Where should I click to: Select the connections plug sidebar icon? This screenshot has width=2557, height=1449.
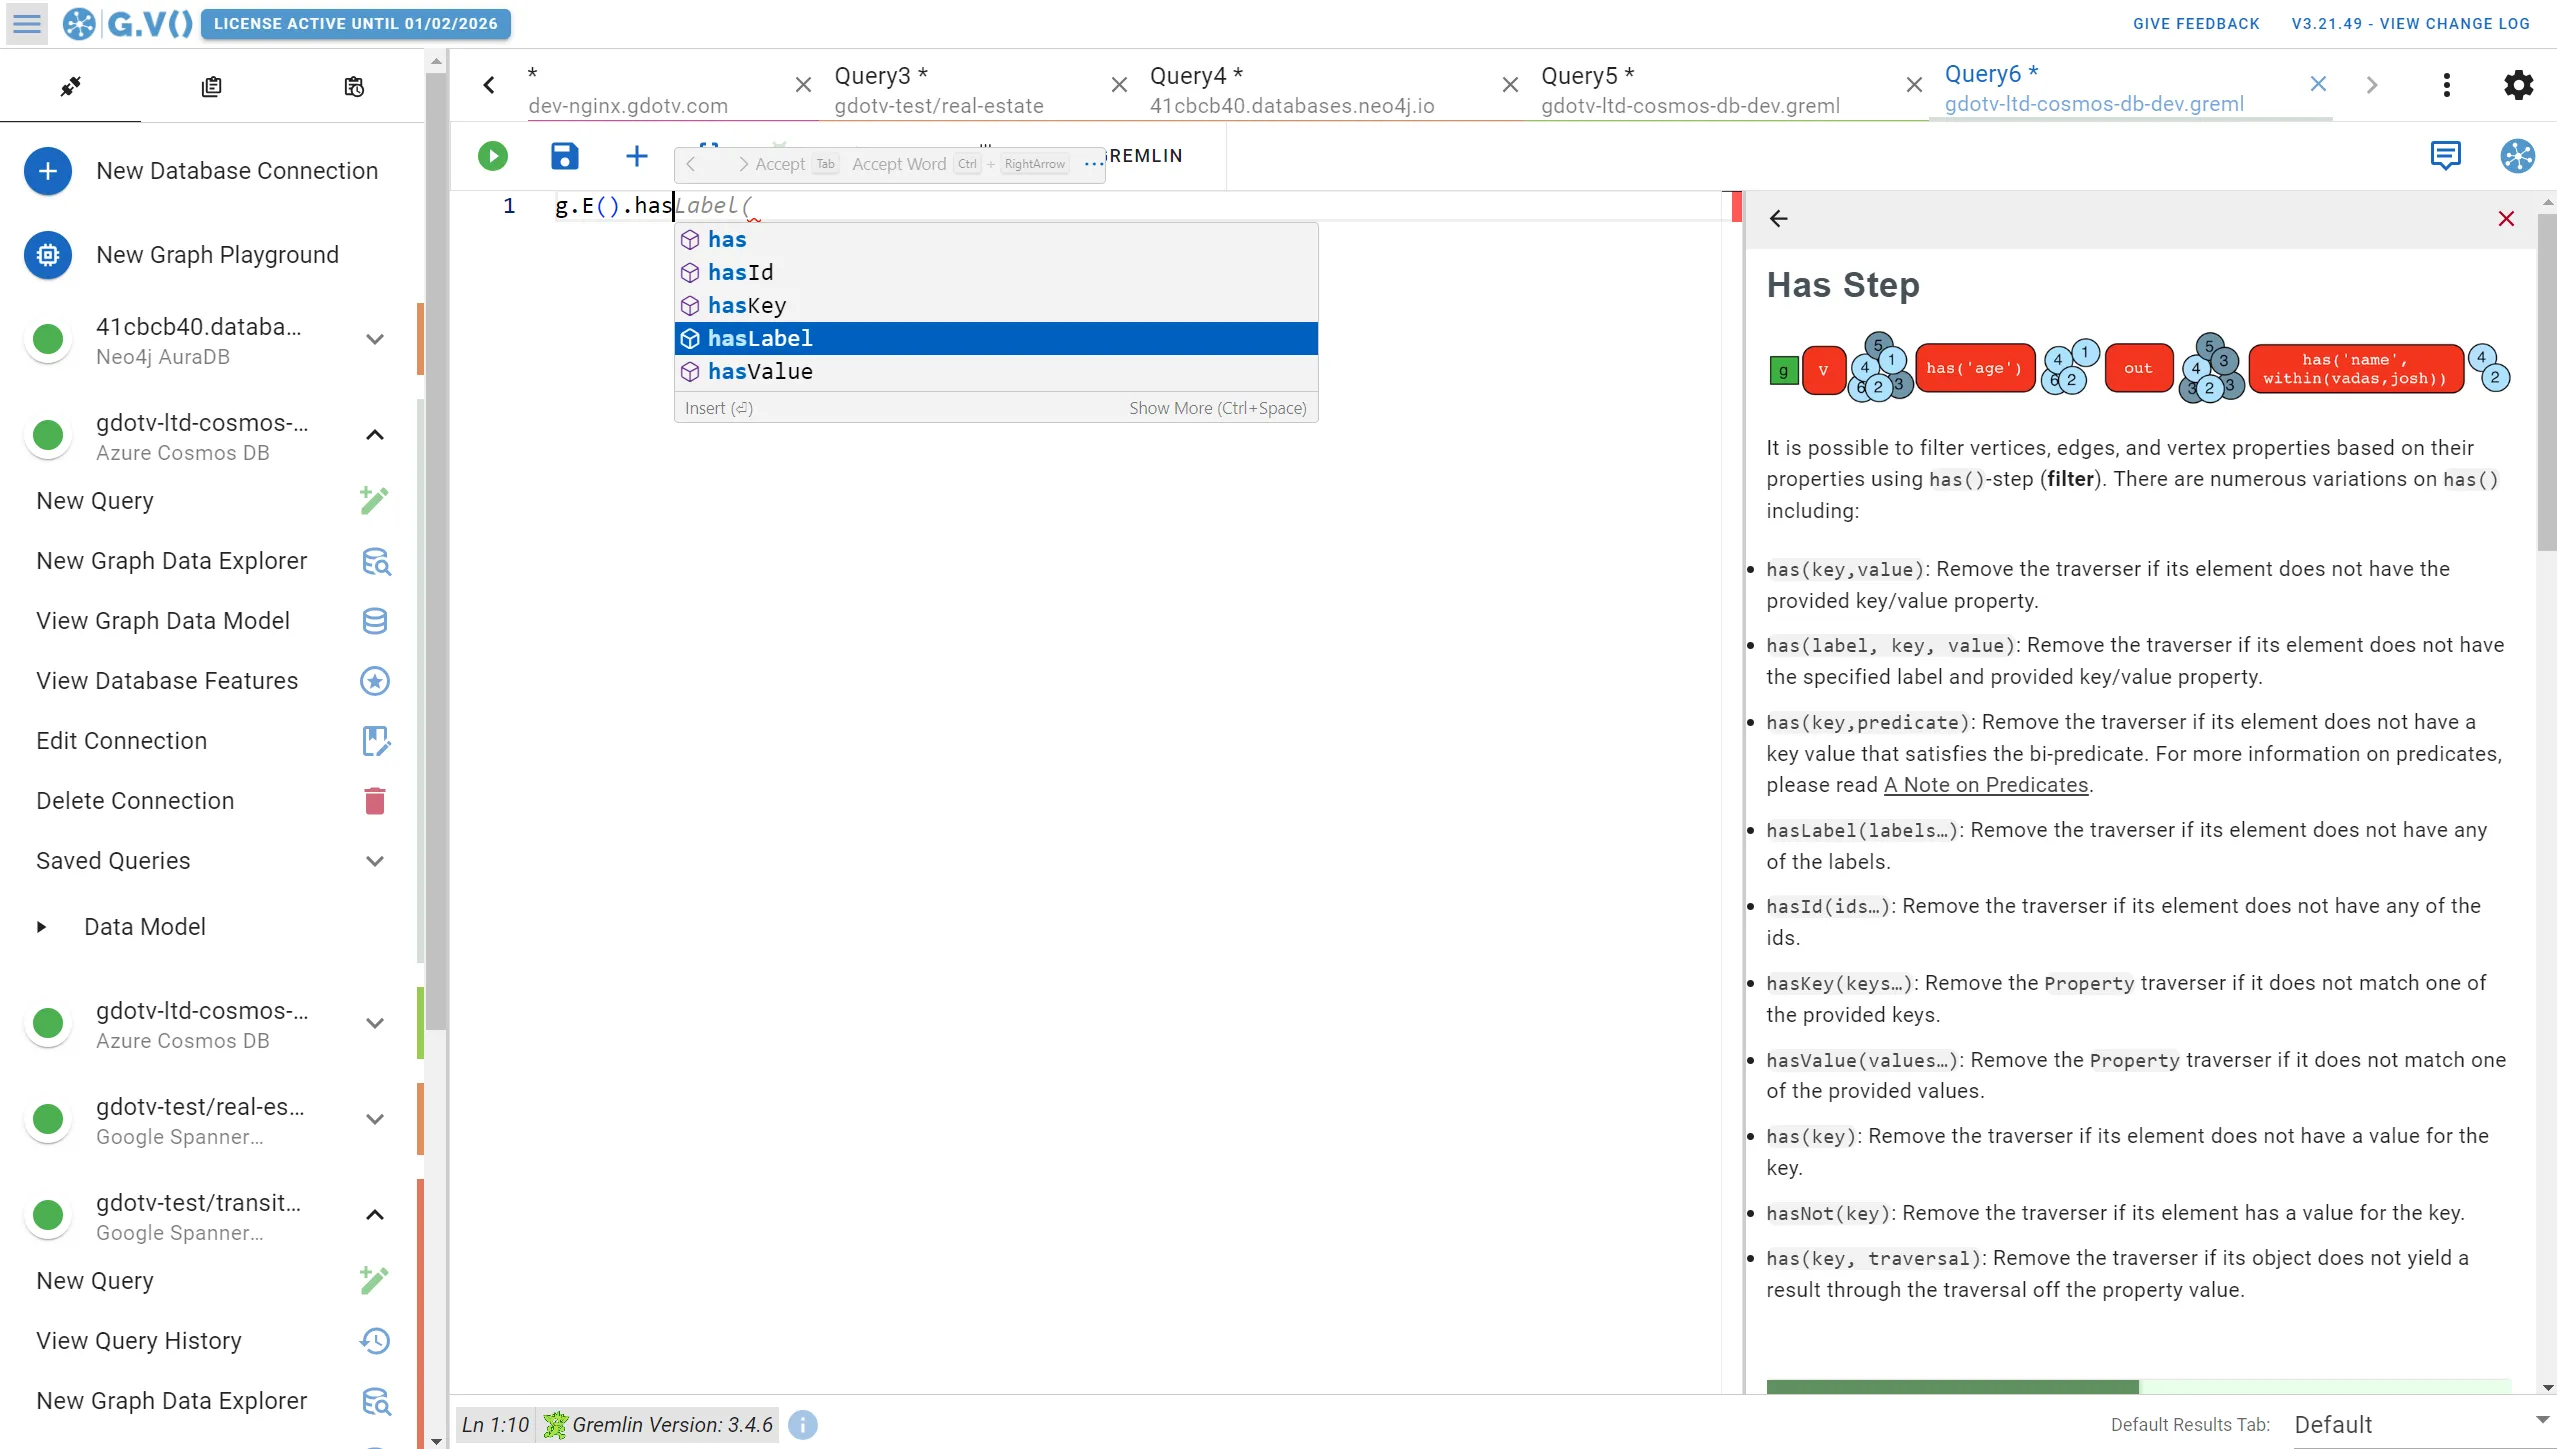pos(70,87)
